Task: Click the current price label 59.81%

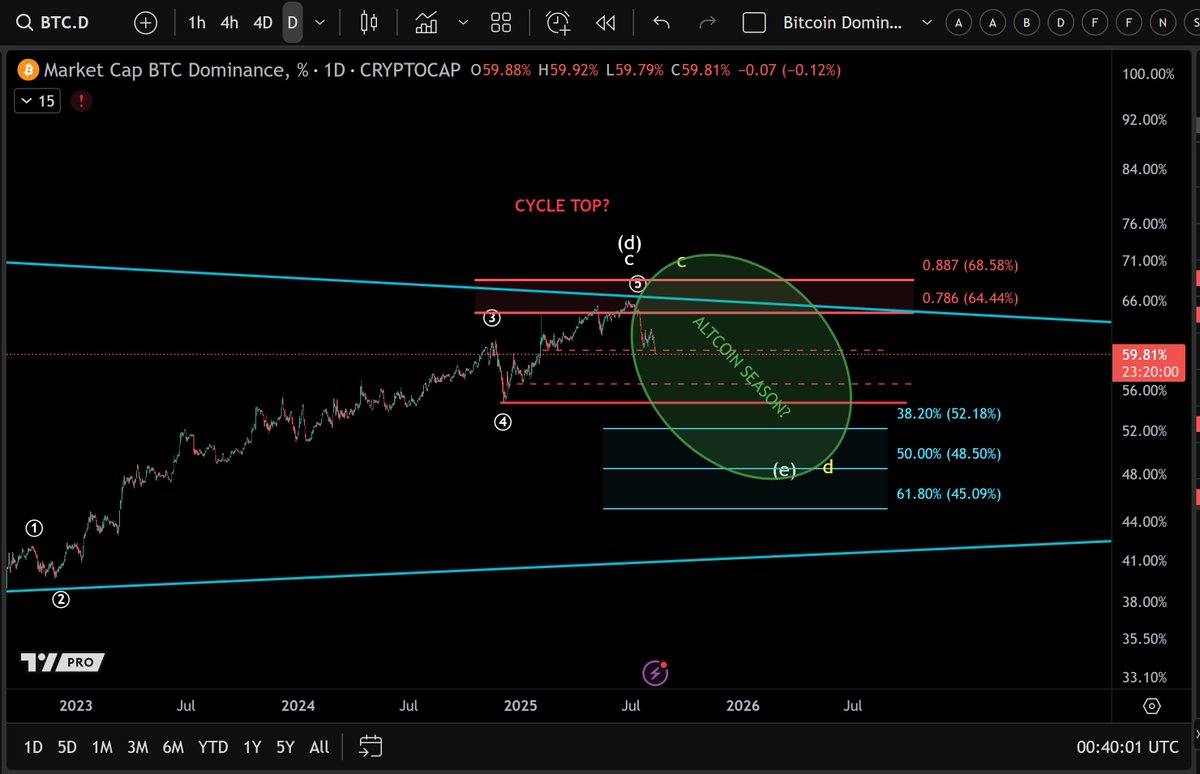Action: point(1148,353)
